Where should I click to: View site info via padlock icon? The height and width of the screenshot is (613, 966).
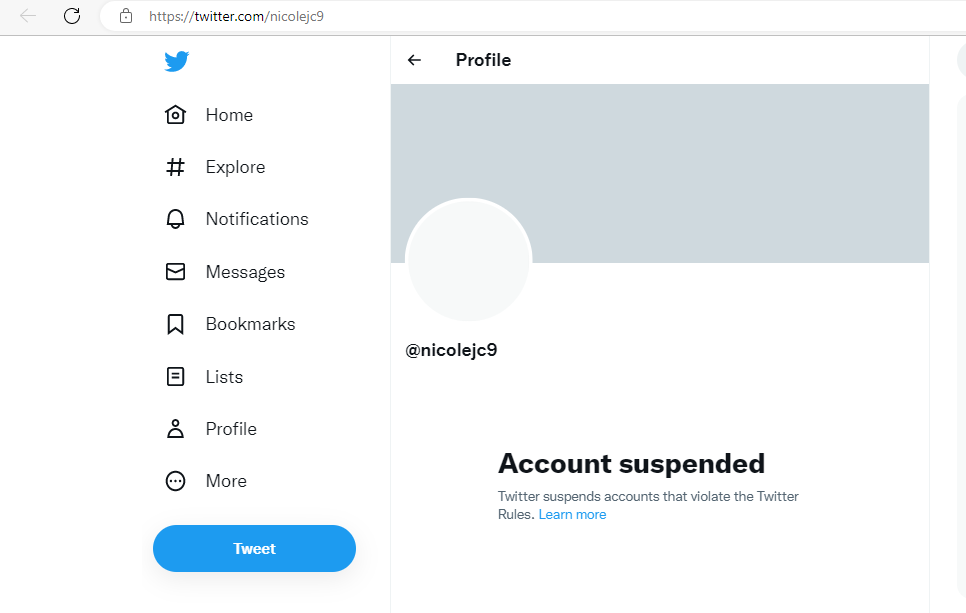tap(126, 16)
